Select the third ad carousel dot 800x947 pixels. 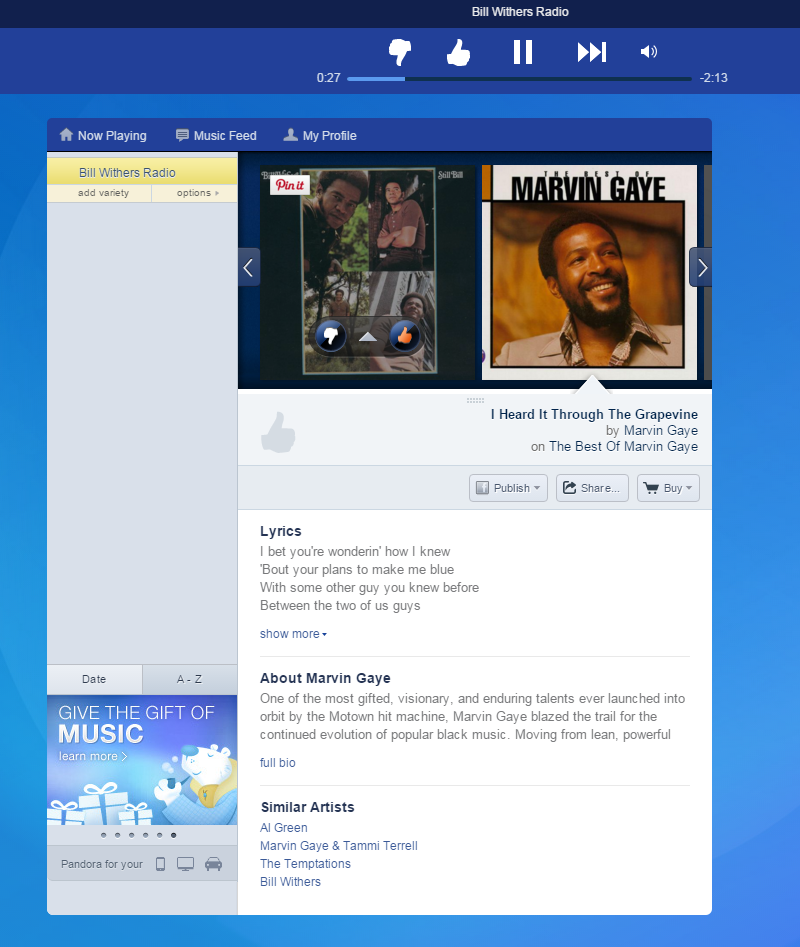132,835
